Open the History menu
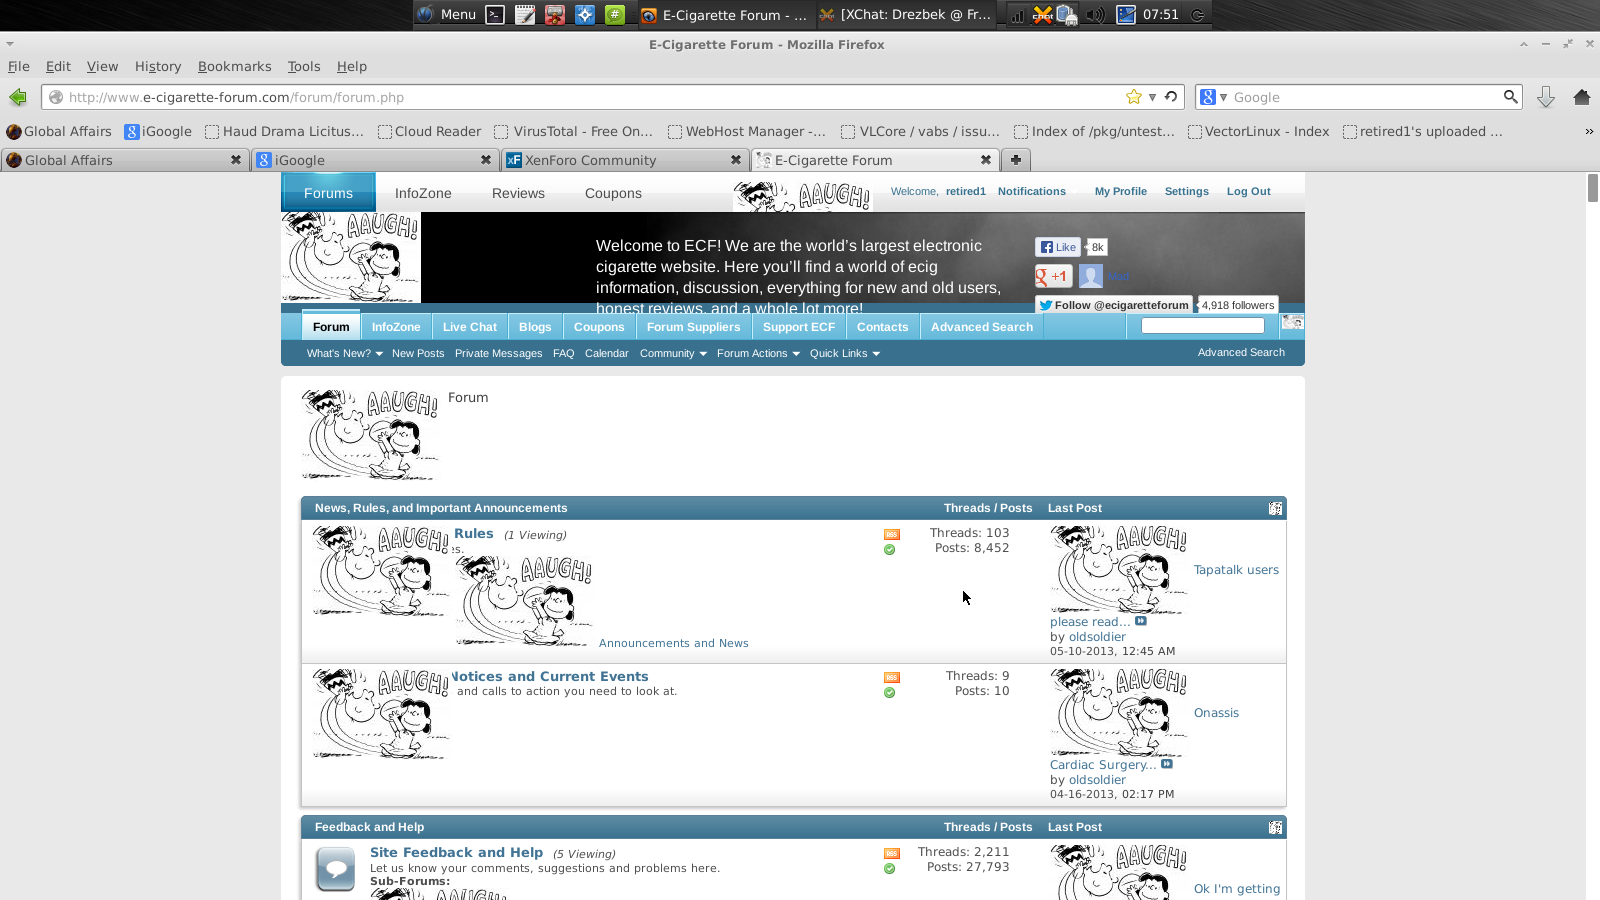Image resolution: width=1600 pixels, height=900 pixels. pos(158,66)
